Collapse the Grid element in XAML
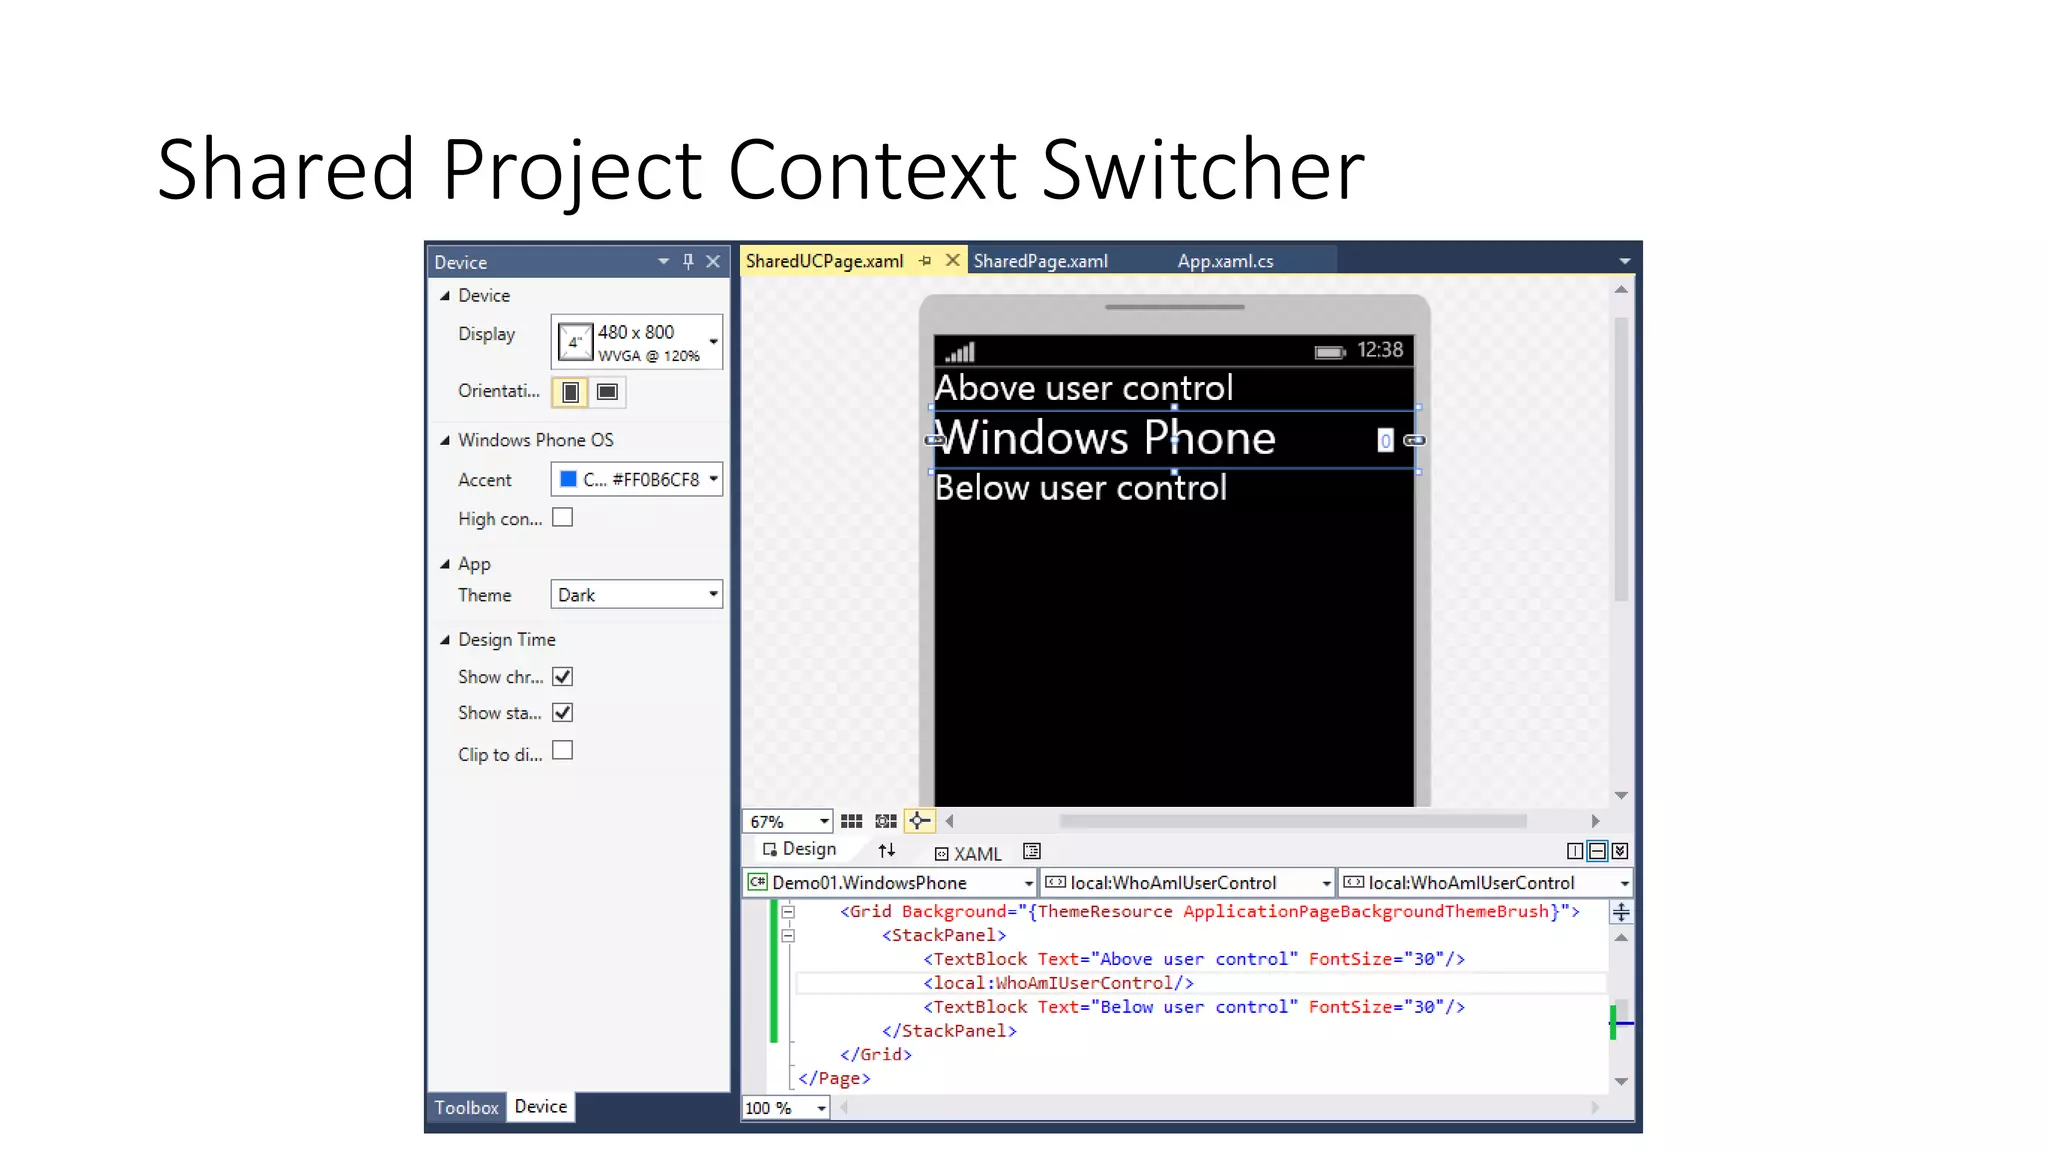Screen dimensions: 2048x1152 tap(788, 911)
